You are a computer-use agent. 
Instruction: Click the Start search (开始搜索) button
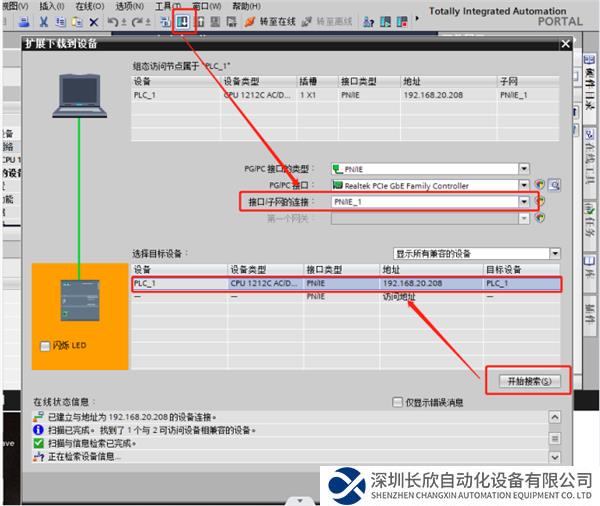[x=528, y=380]
